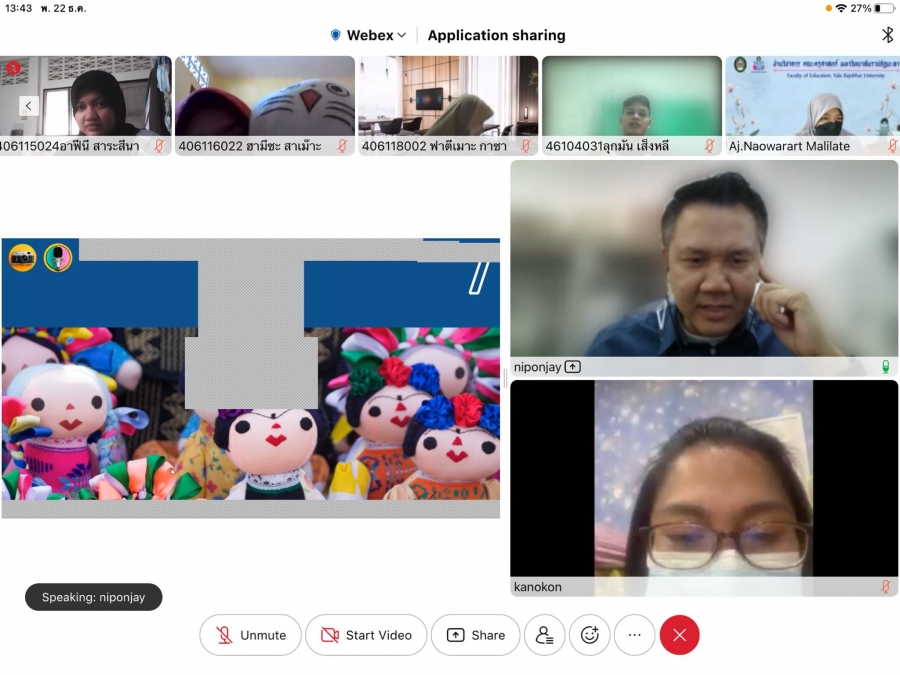Viewport: 900px width, 675px height.
Task: Click the Speaking: niponjay indicator
Action: (93, 597)
